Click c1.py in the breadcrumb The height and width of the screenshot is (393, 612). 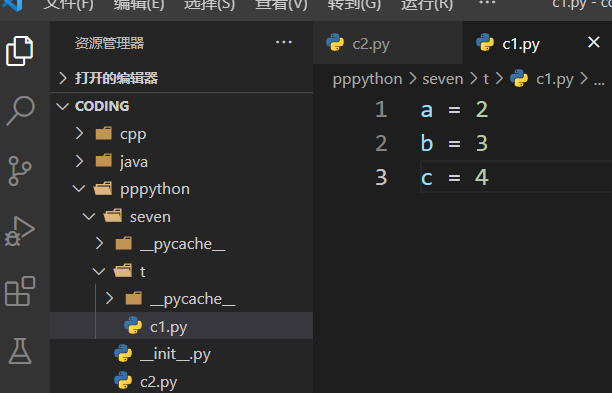click(555, 79)
